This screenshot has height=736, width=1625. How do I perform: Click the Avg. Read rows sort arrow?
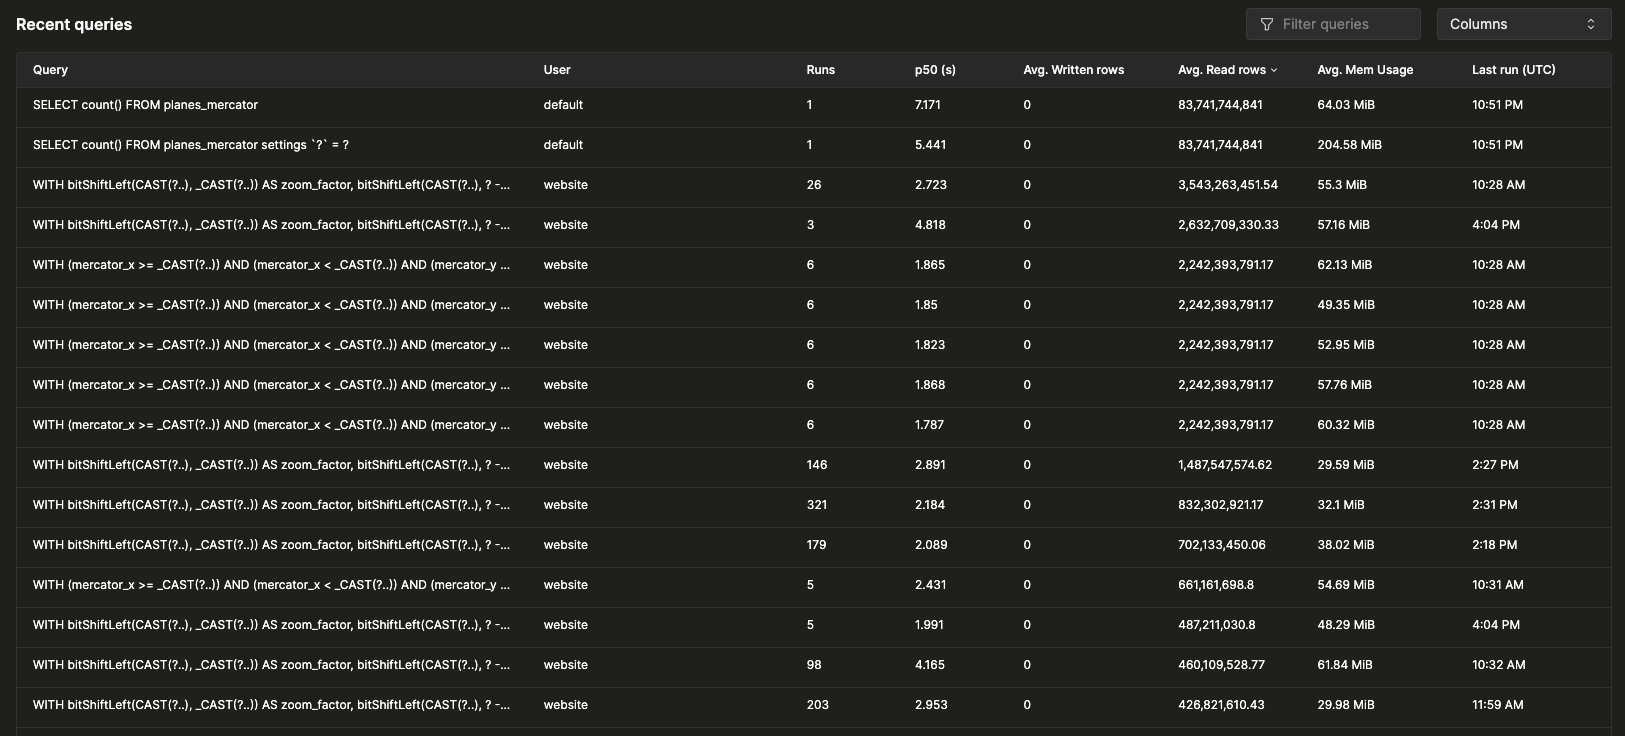(x=1274, y=70)
